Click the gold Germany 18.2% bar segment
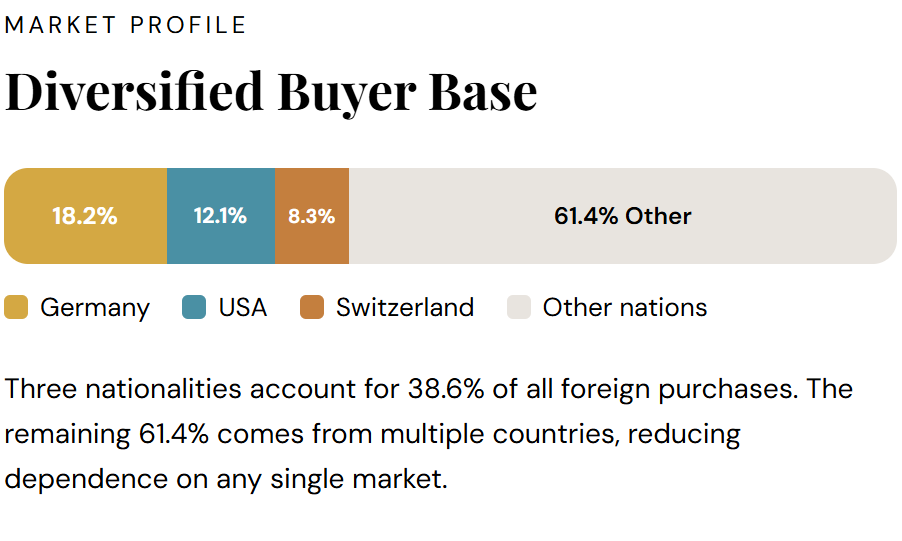The height and width of the screenshot is (541, 902). (x=85, y=216)
